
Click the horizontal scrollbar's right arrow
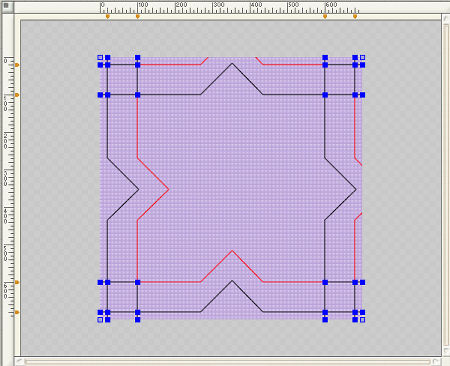coord(436,361)
